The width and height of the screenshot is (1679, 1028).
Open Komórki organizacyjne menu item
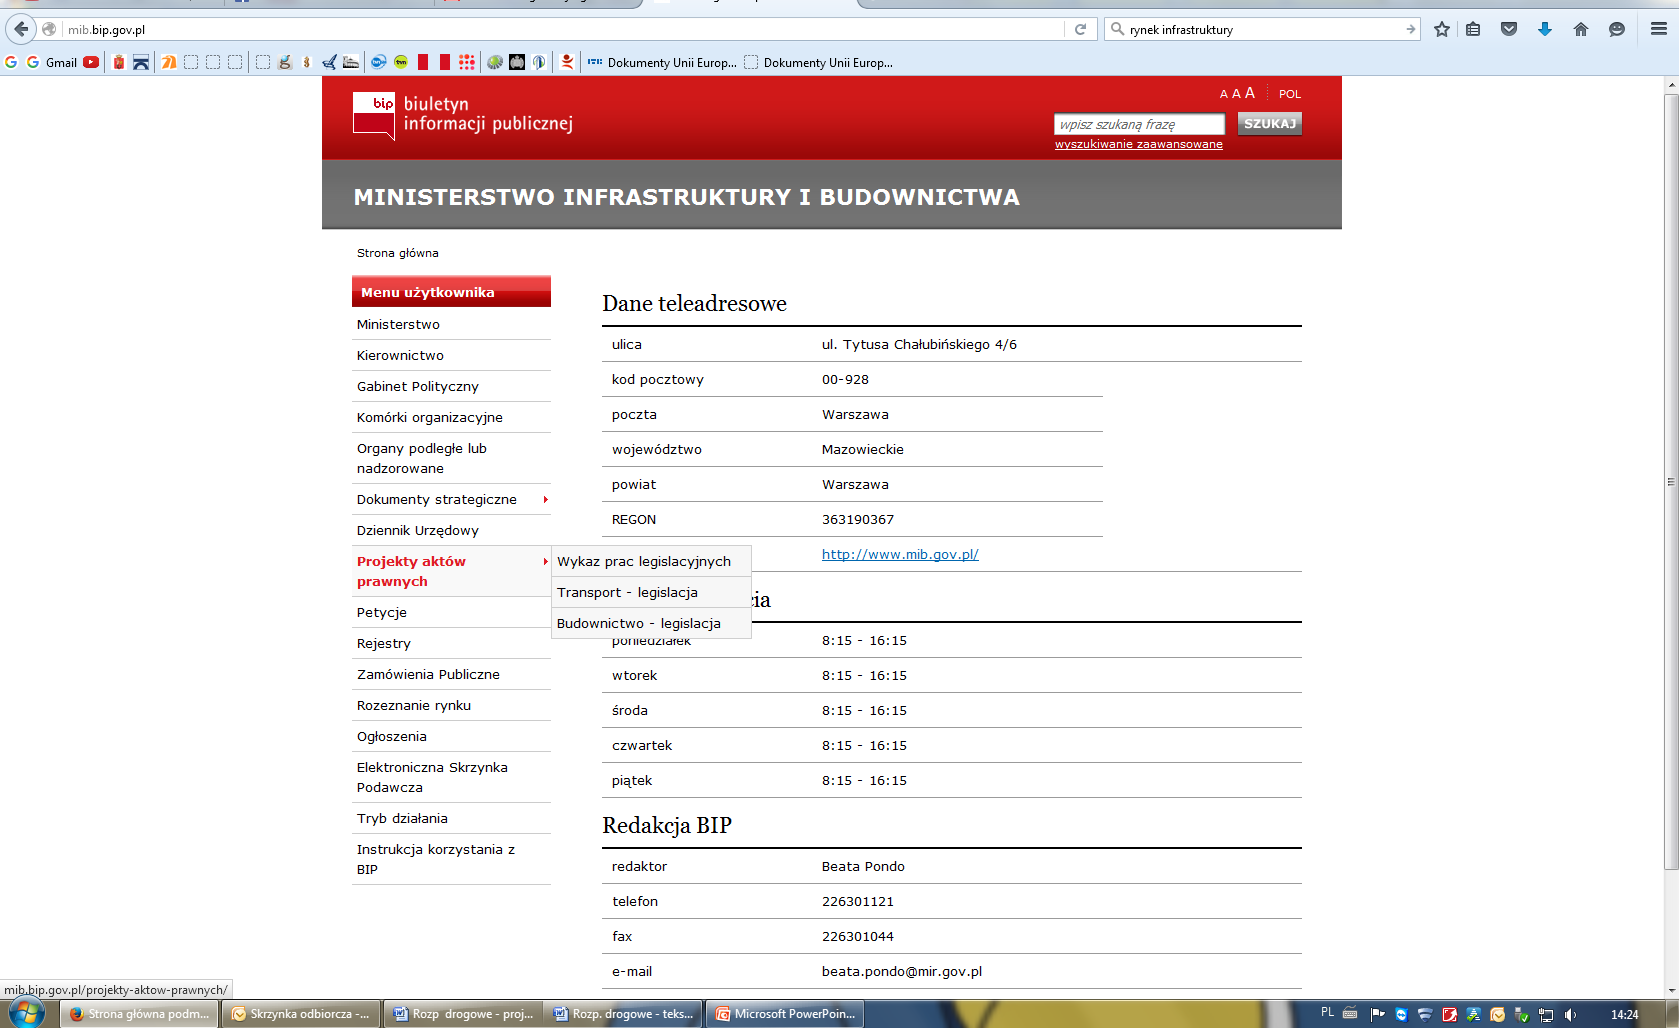[451, 417]
